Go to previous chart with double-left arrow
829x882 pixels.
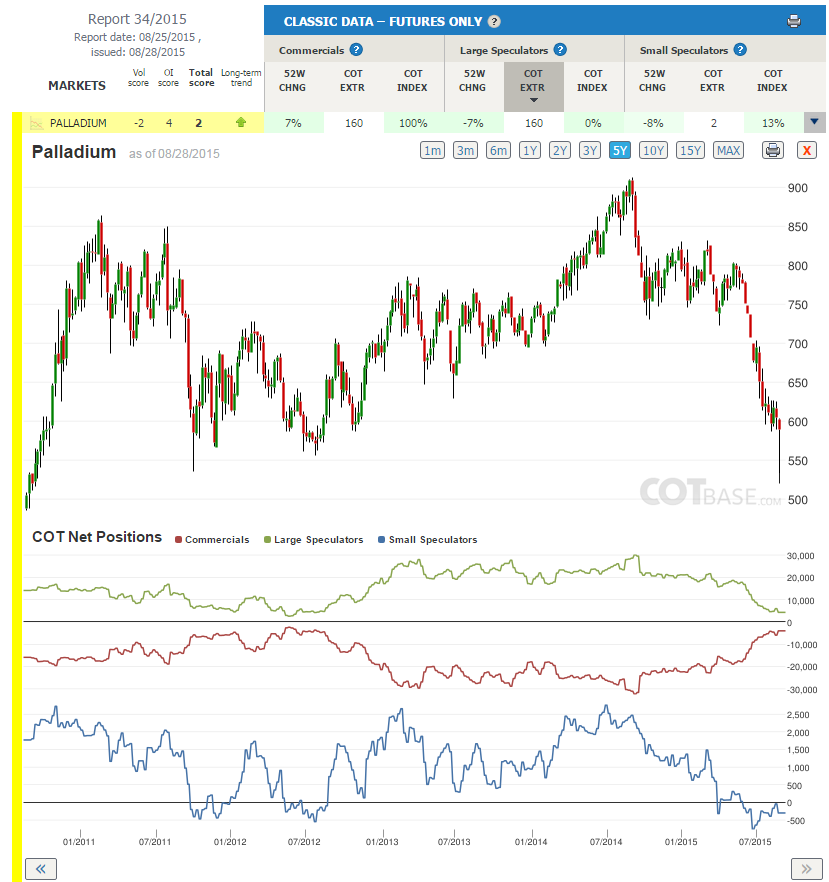coord(40,868)
